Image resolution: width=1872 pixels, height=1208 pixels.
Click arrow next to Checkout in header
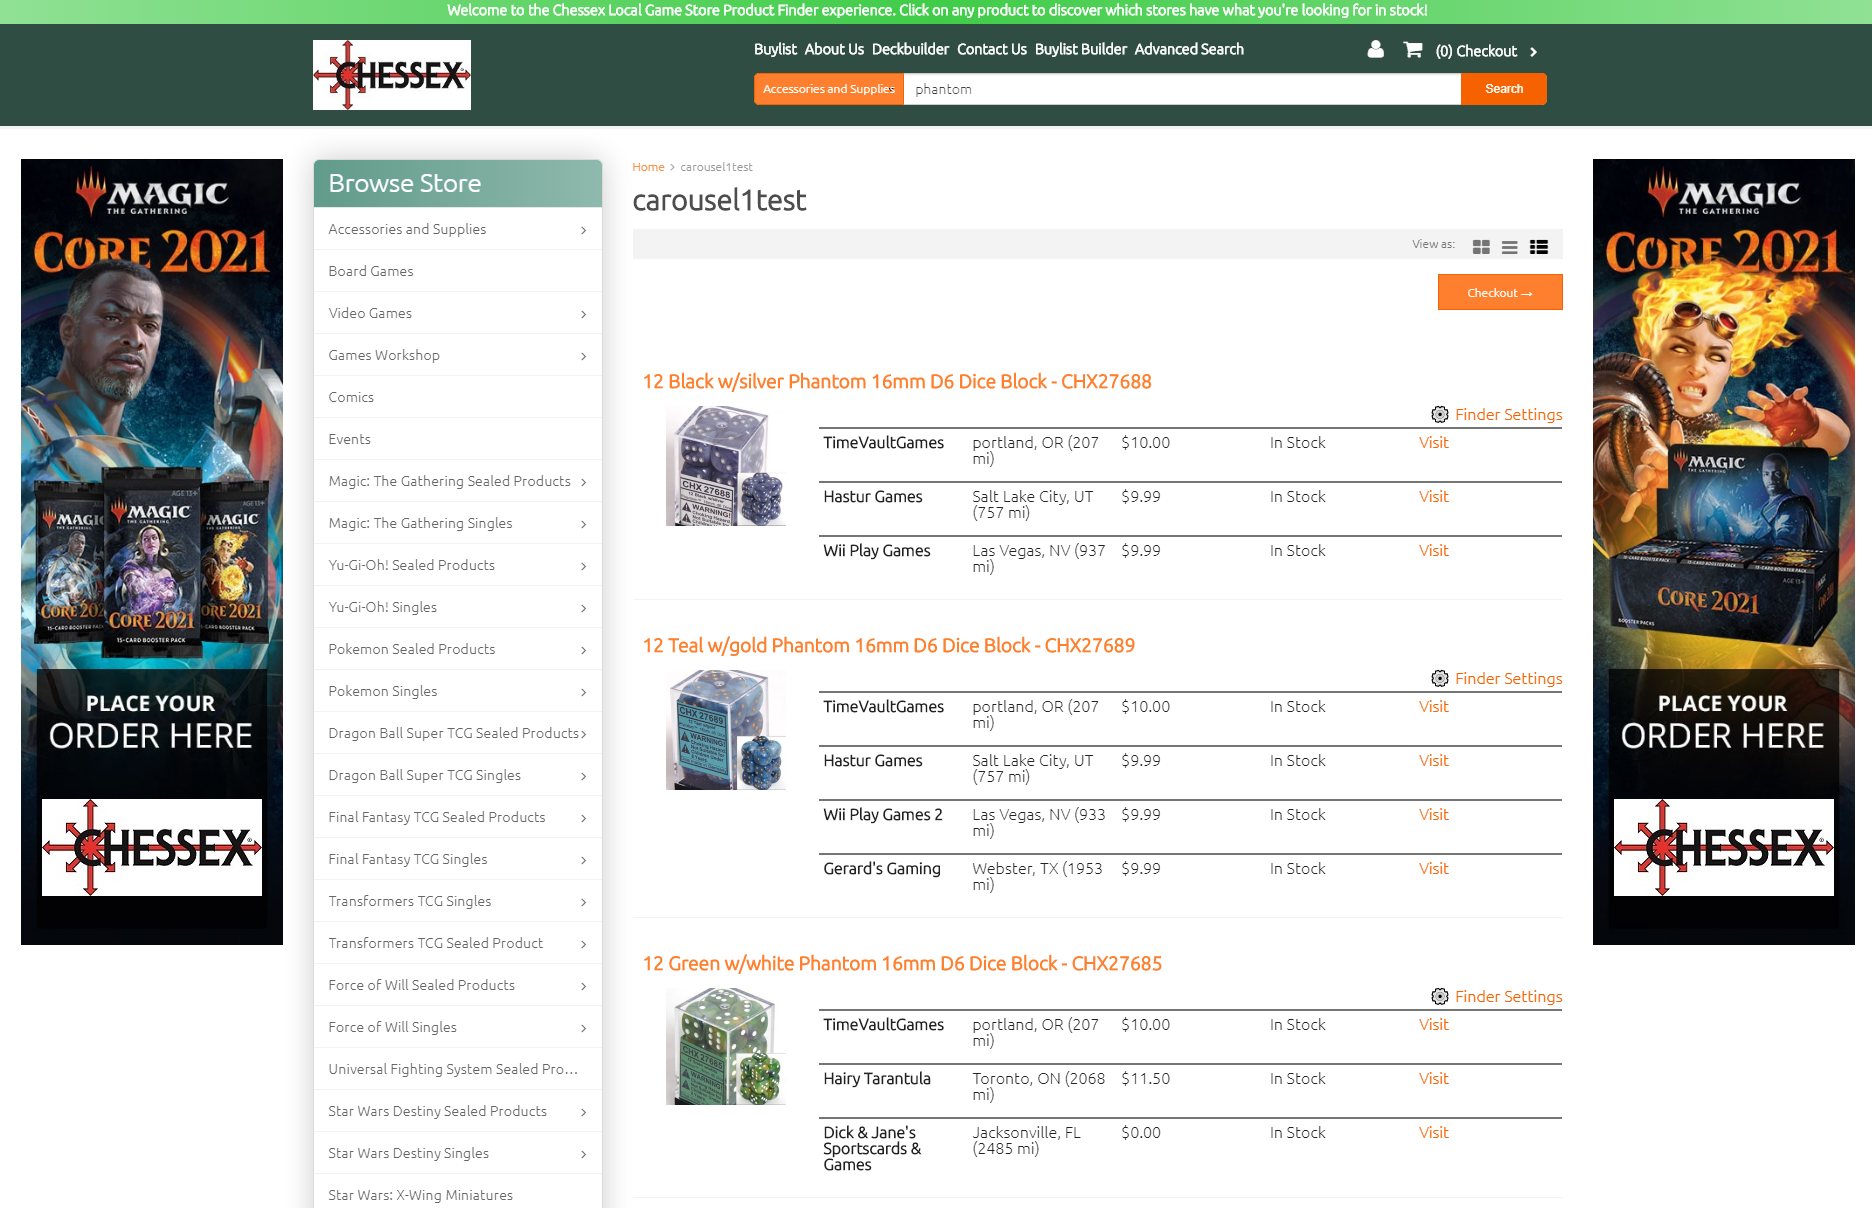click(1533, 52)
